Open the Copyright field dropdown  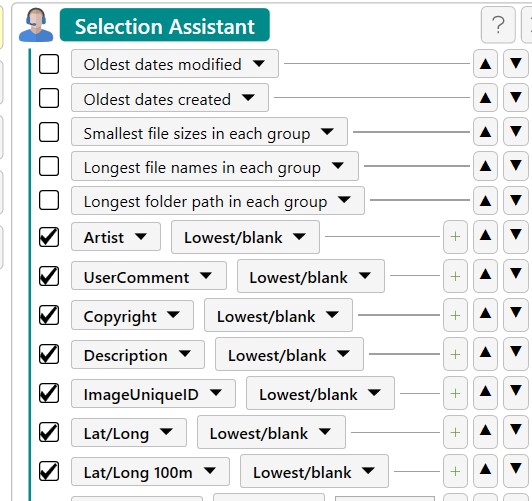click(x=132, y=315)
